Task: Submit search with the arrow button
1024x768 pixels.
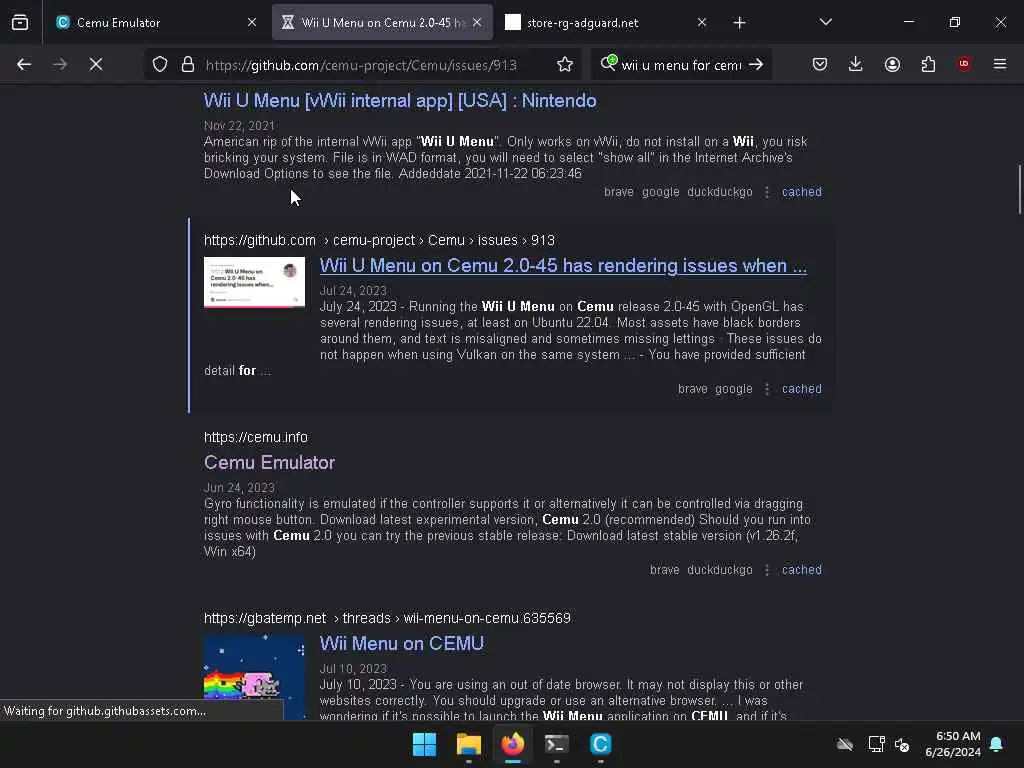Action: pos(756,64)
